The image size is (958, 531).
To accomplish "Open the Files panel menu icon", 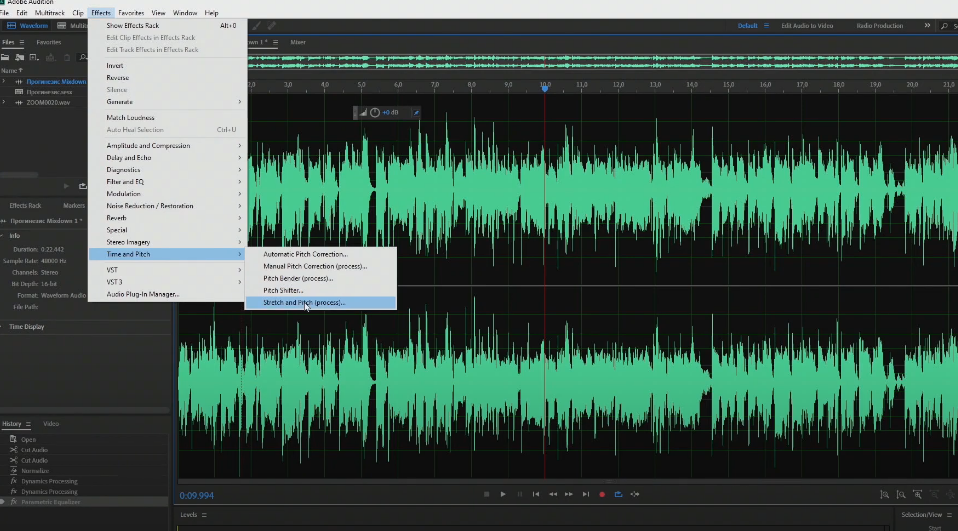I will pyautogui.click(x=21, y=42).
